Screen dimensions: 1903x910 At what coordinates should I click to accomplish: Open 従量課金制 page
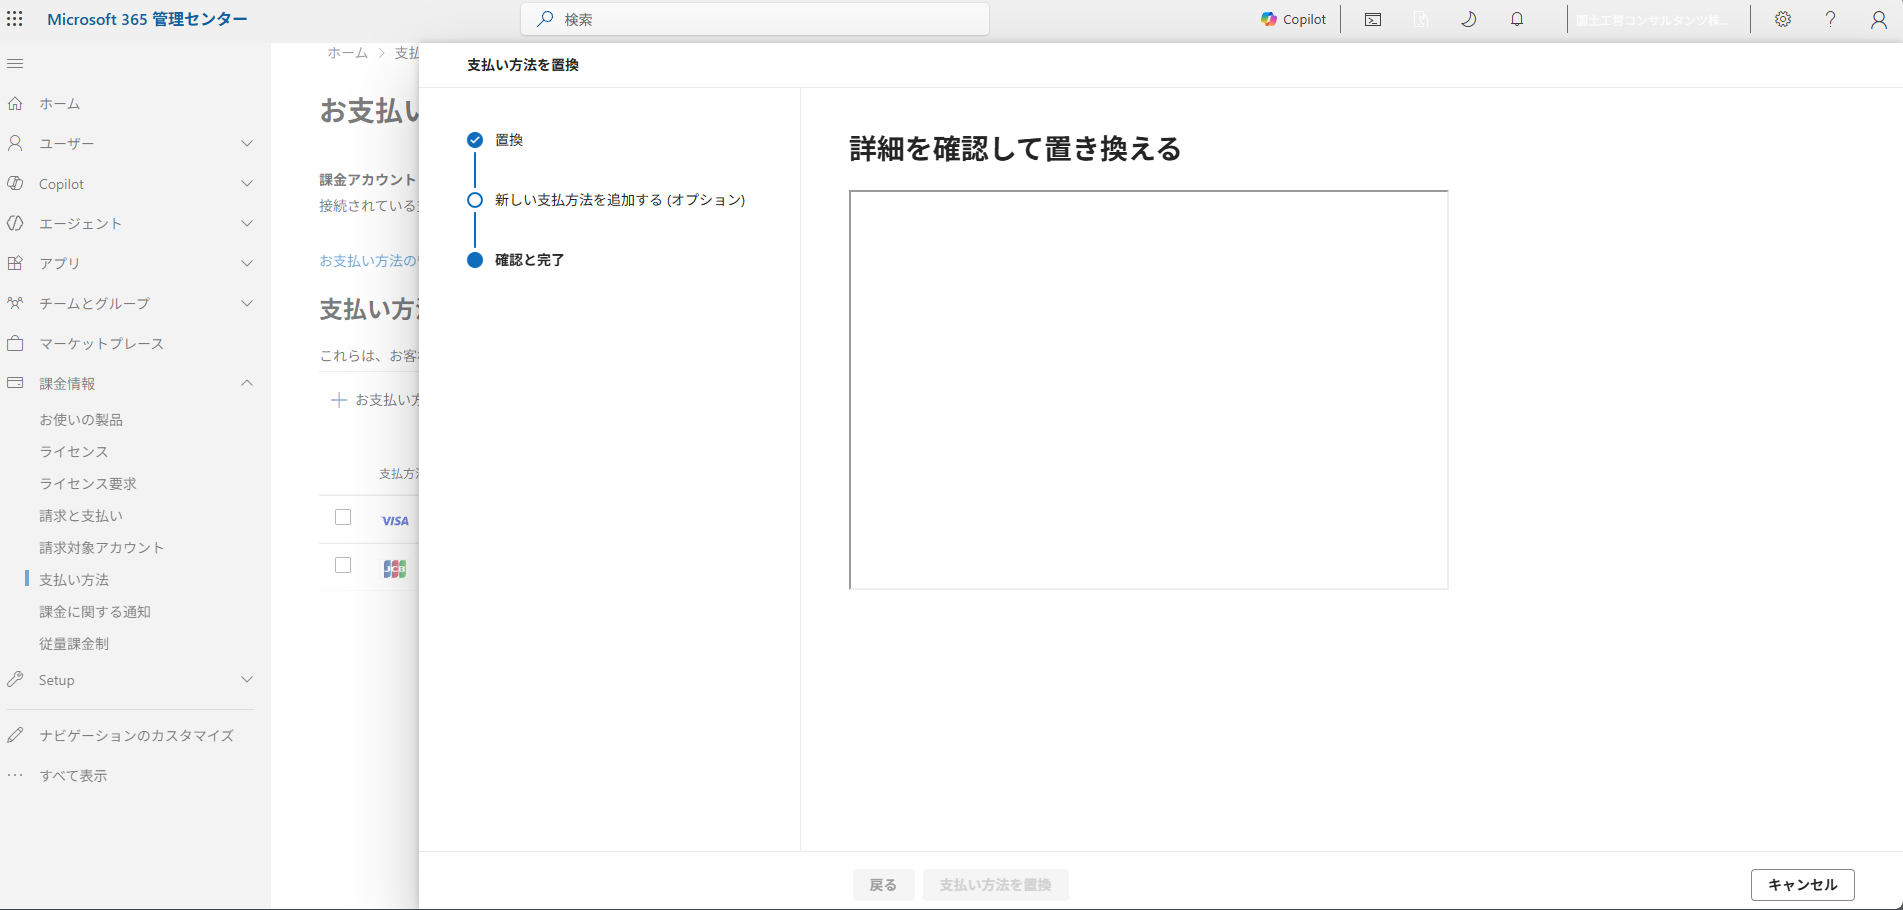pyautogui.click(x=74, y=644)
